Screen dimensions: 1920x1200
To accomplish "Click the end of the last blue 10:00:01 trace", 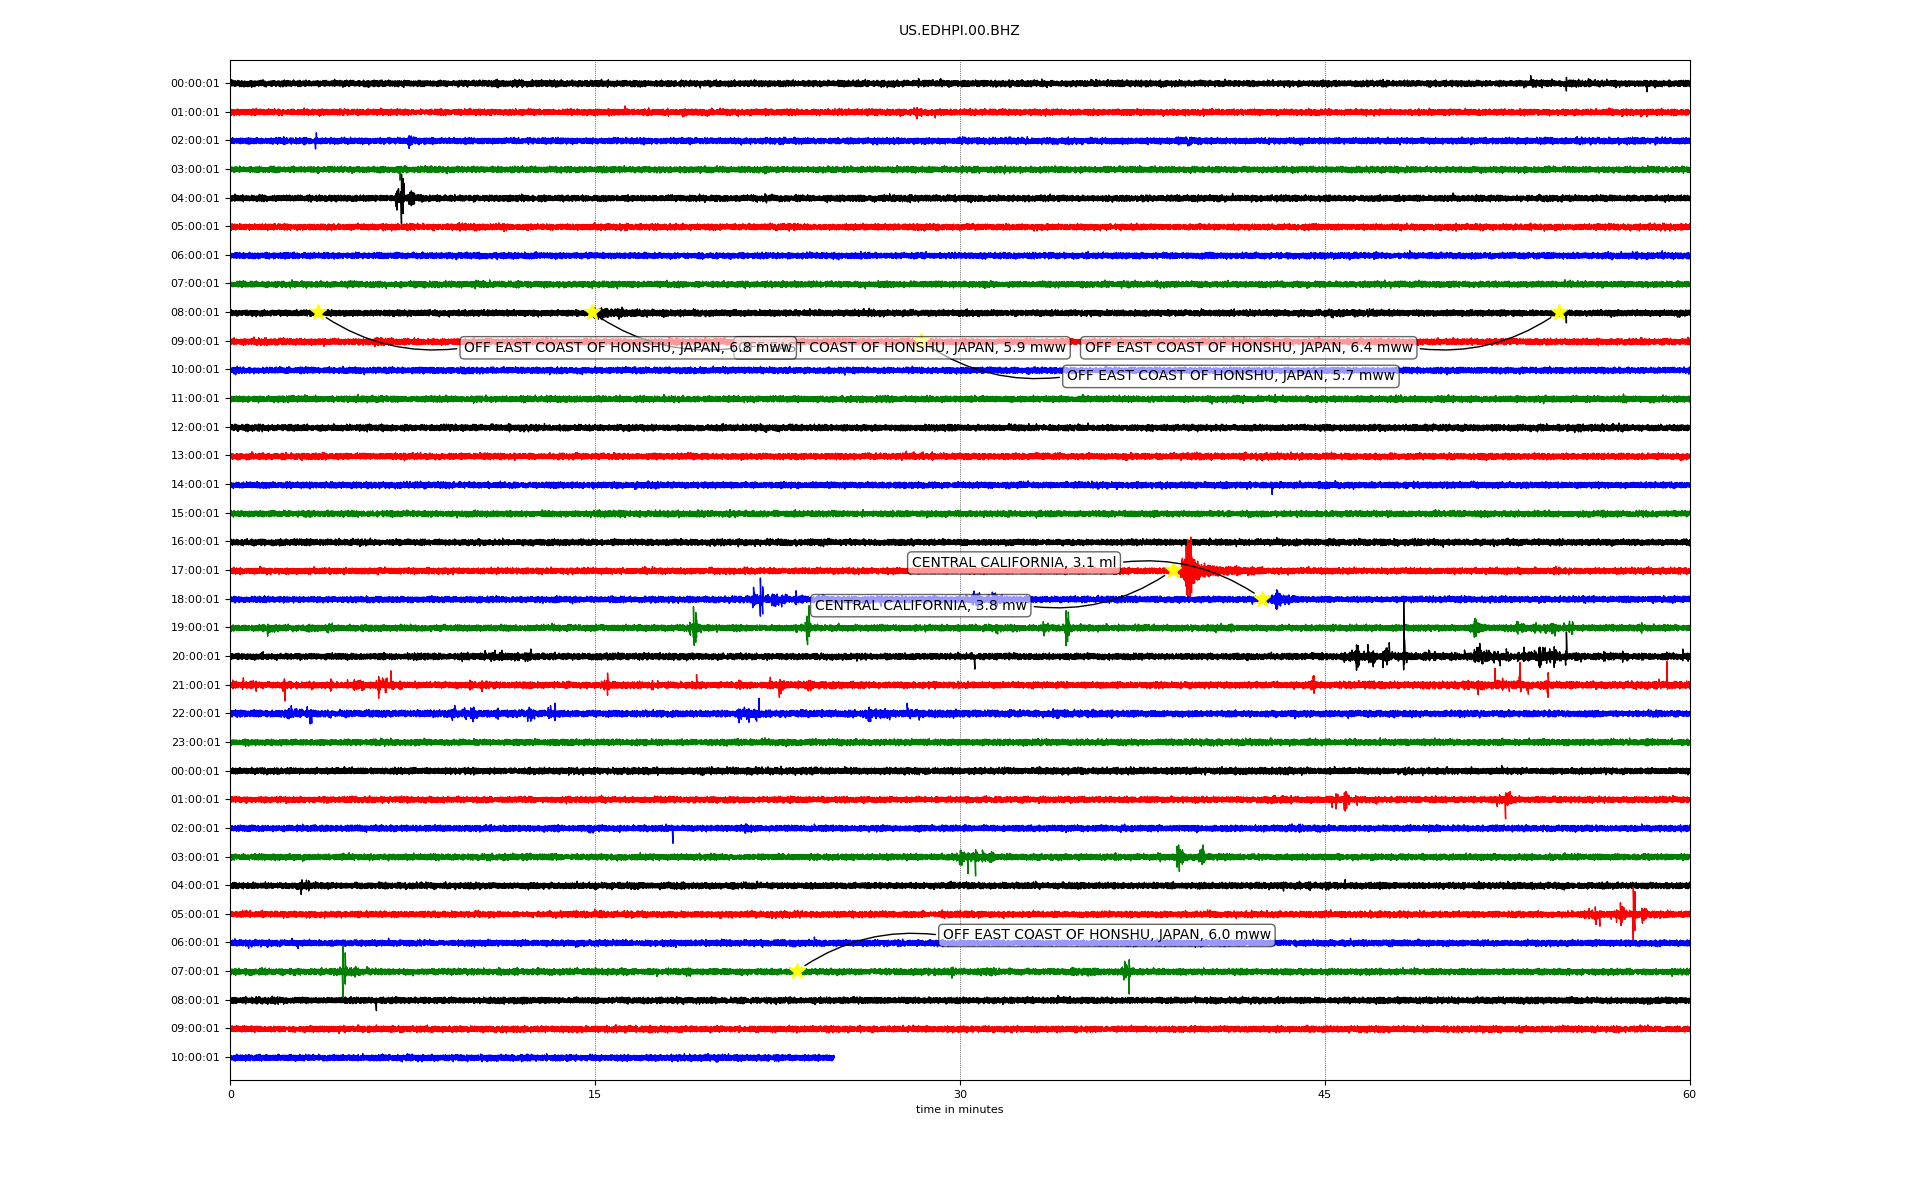I will (x=832, y=1057).
